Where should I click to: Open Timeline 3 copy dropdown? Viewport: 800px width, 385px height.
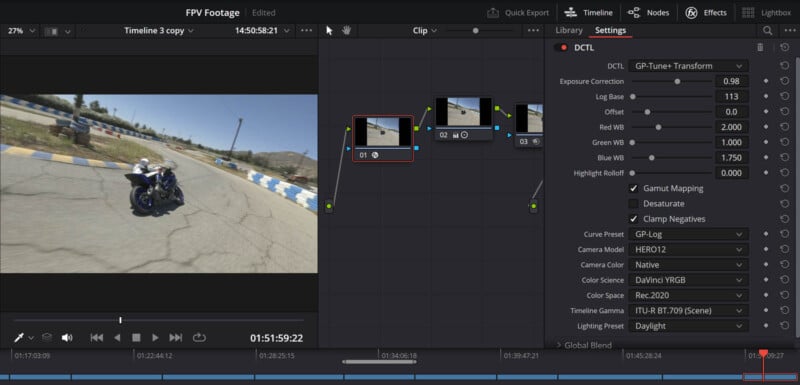pyautogui.click(x=159, y=31)
